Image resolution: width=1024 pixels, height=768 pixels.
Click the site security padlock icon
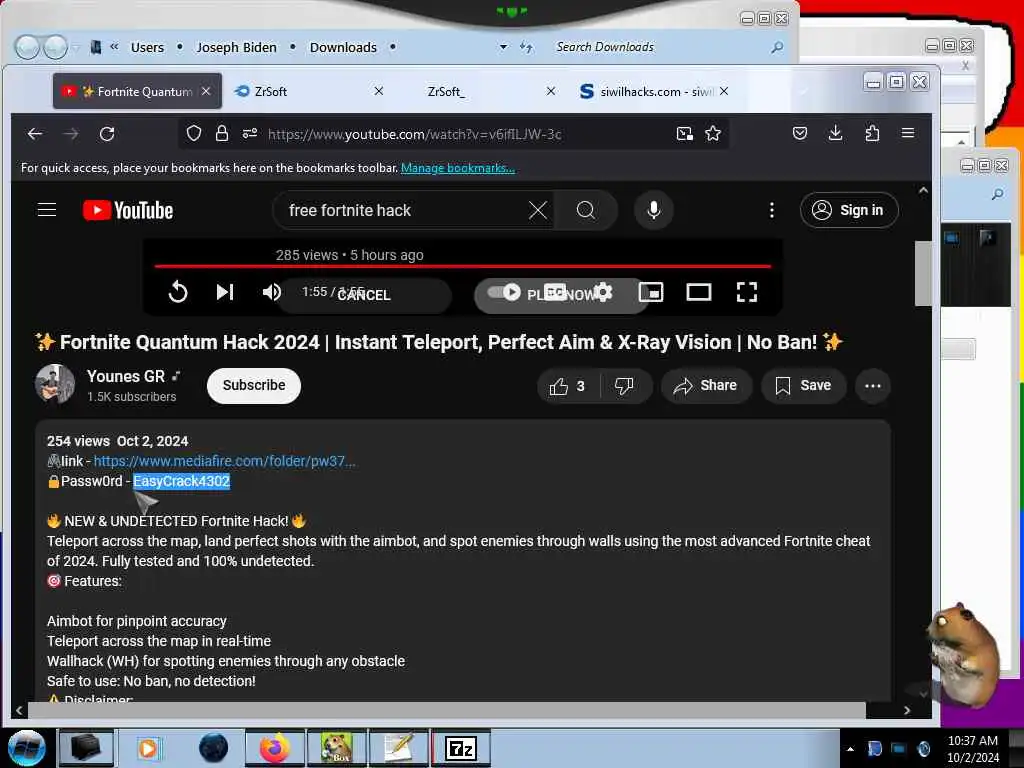coord(222,134)
